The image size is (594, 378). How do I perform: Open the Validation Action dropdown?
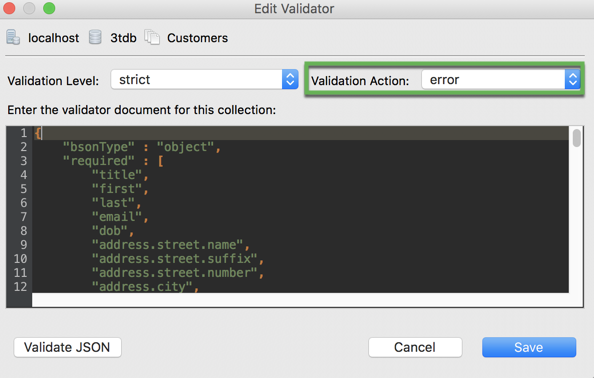501,80
